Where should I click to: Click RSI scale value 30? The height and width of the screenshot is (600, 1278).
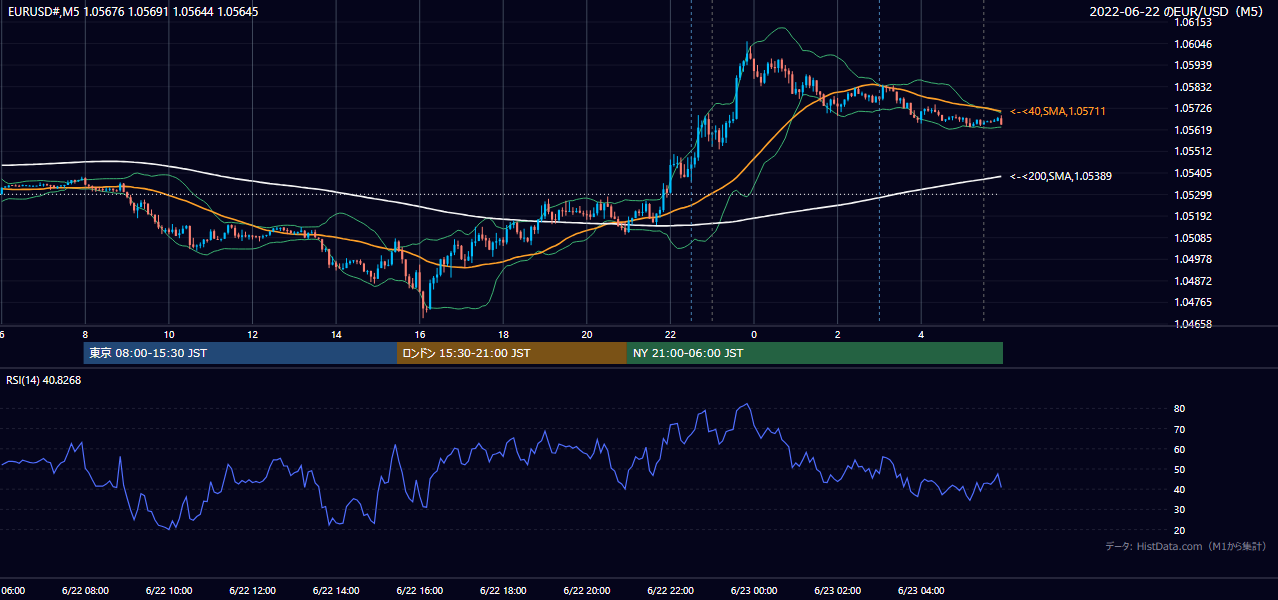tap(1180, 510)
